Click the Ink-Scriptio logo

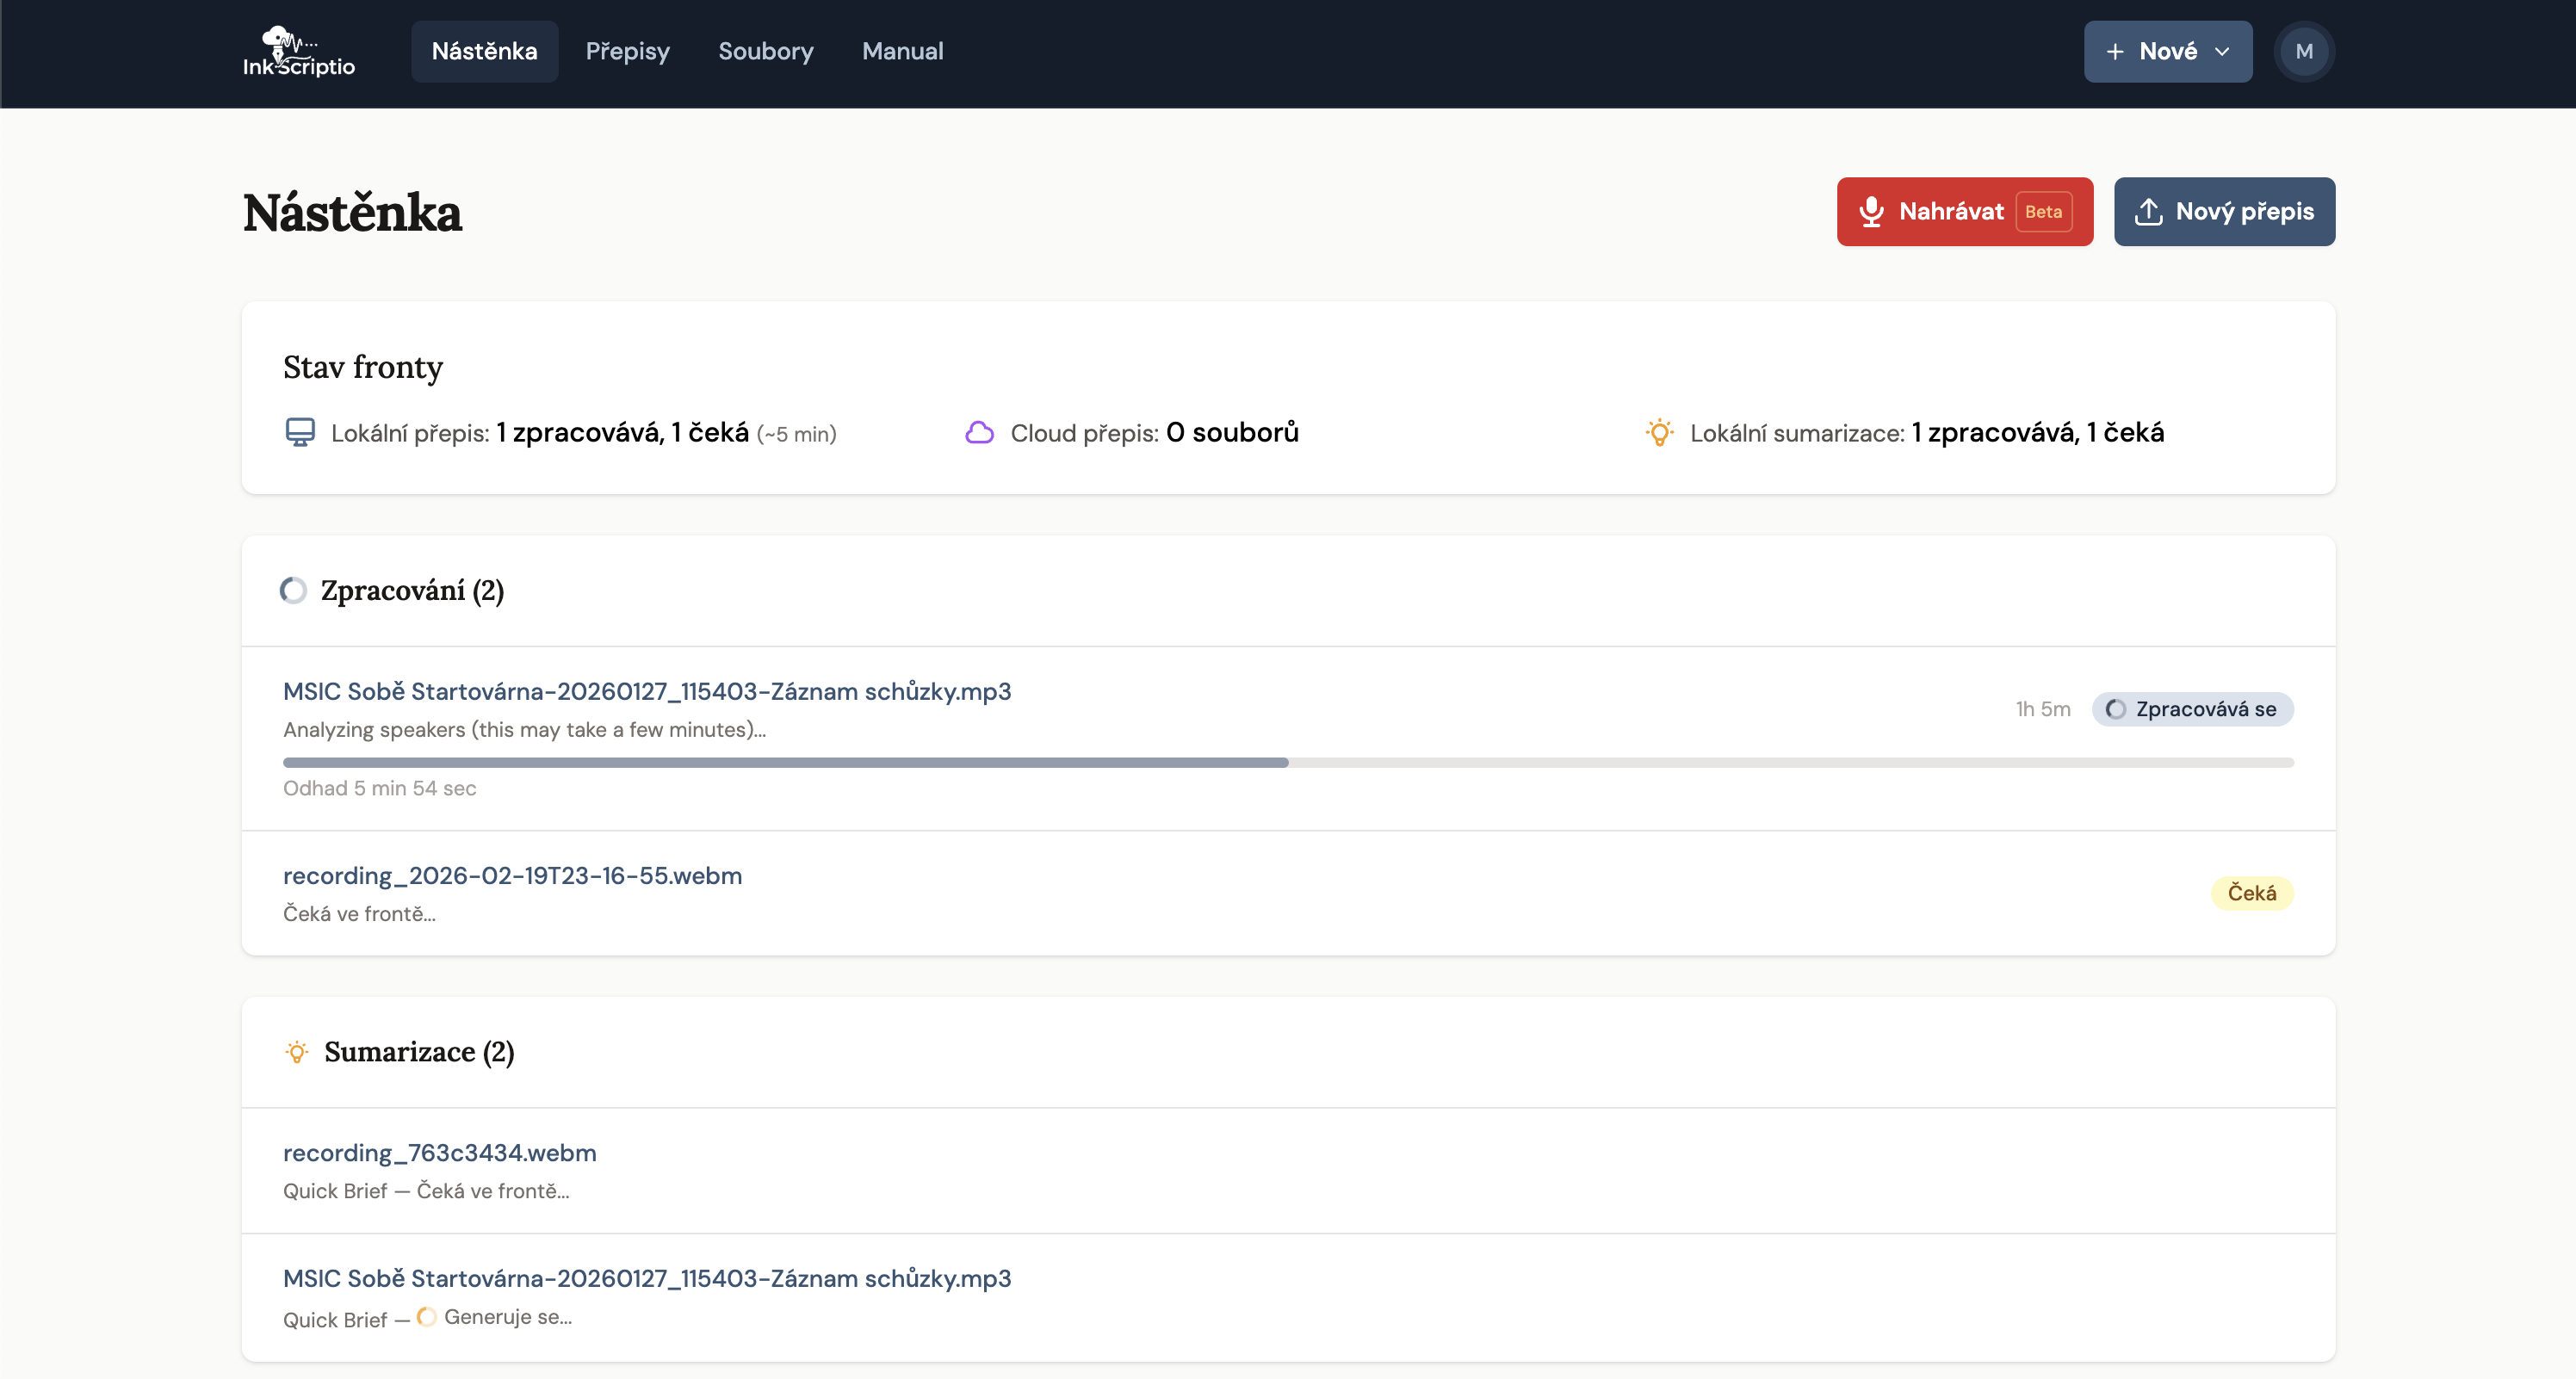point(297,49)
